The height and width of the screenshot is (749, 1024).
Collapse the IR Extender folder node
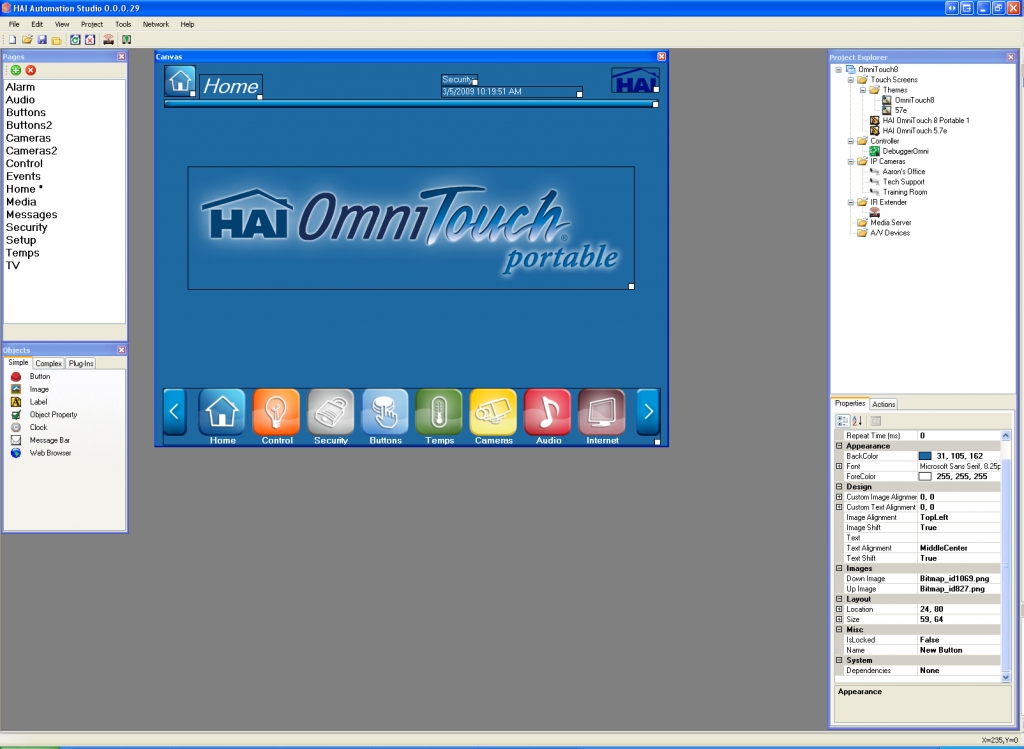point(851,202)
